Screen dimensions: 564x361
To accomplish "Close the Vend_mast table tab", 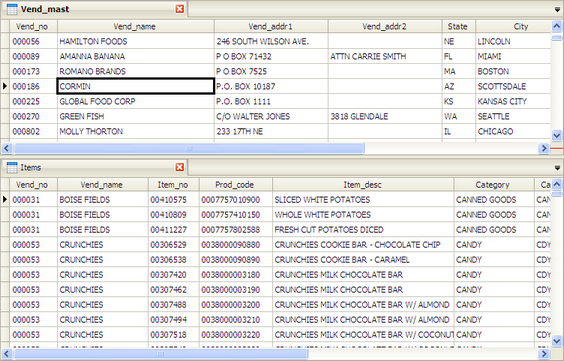I will [x=180, y=9].
